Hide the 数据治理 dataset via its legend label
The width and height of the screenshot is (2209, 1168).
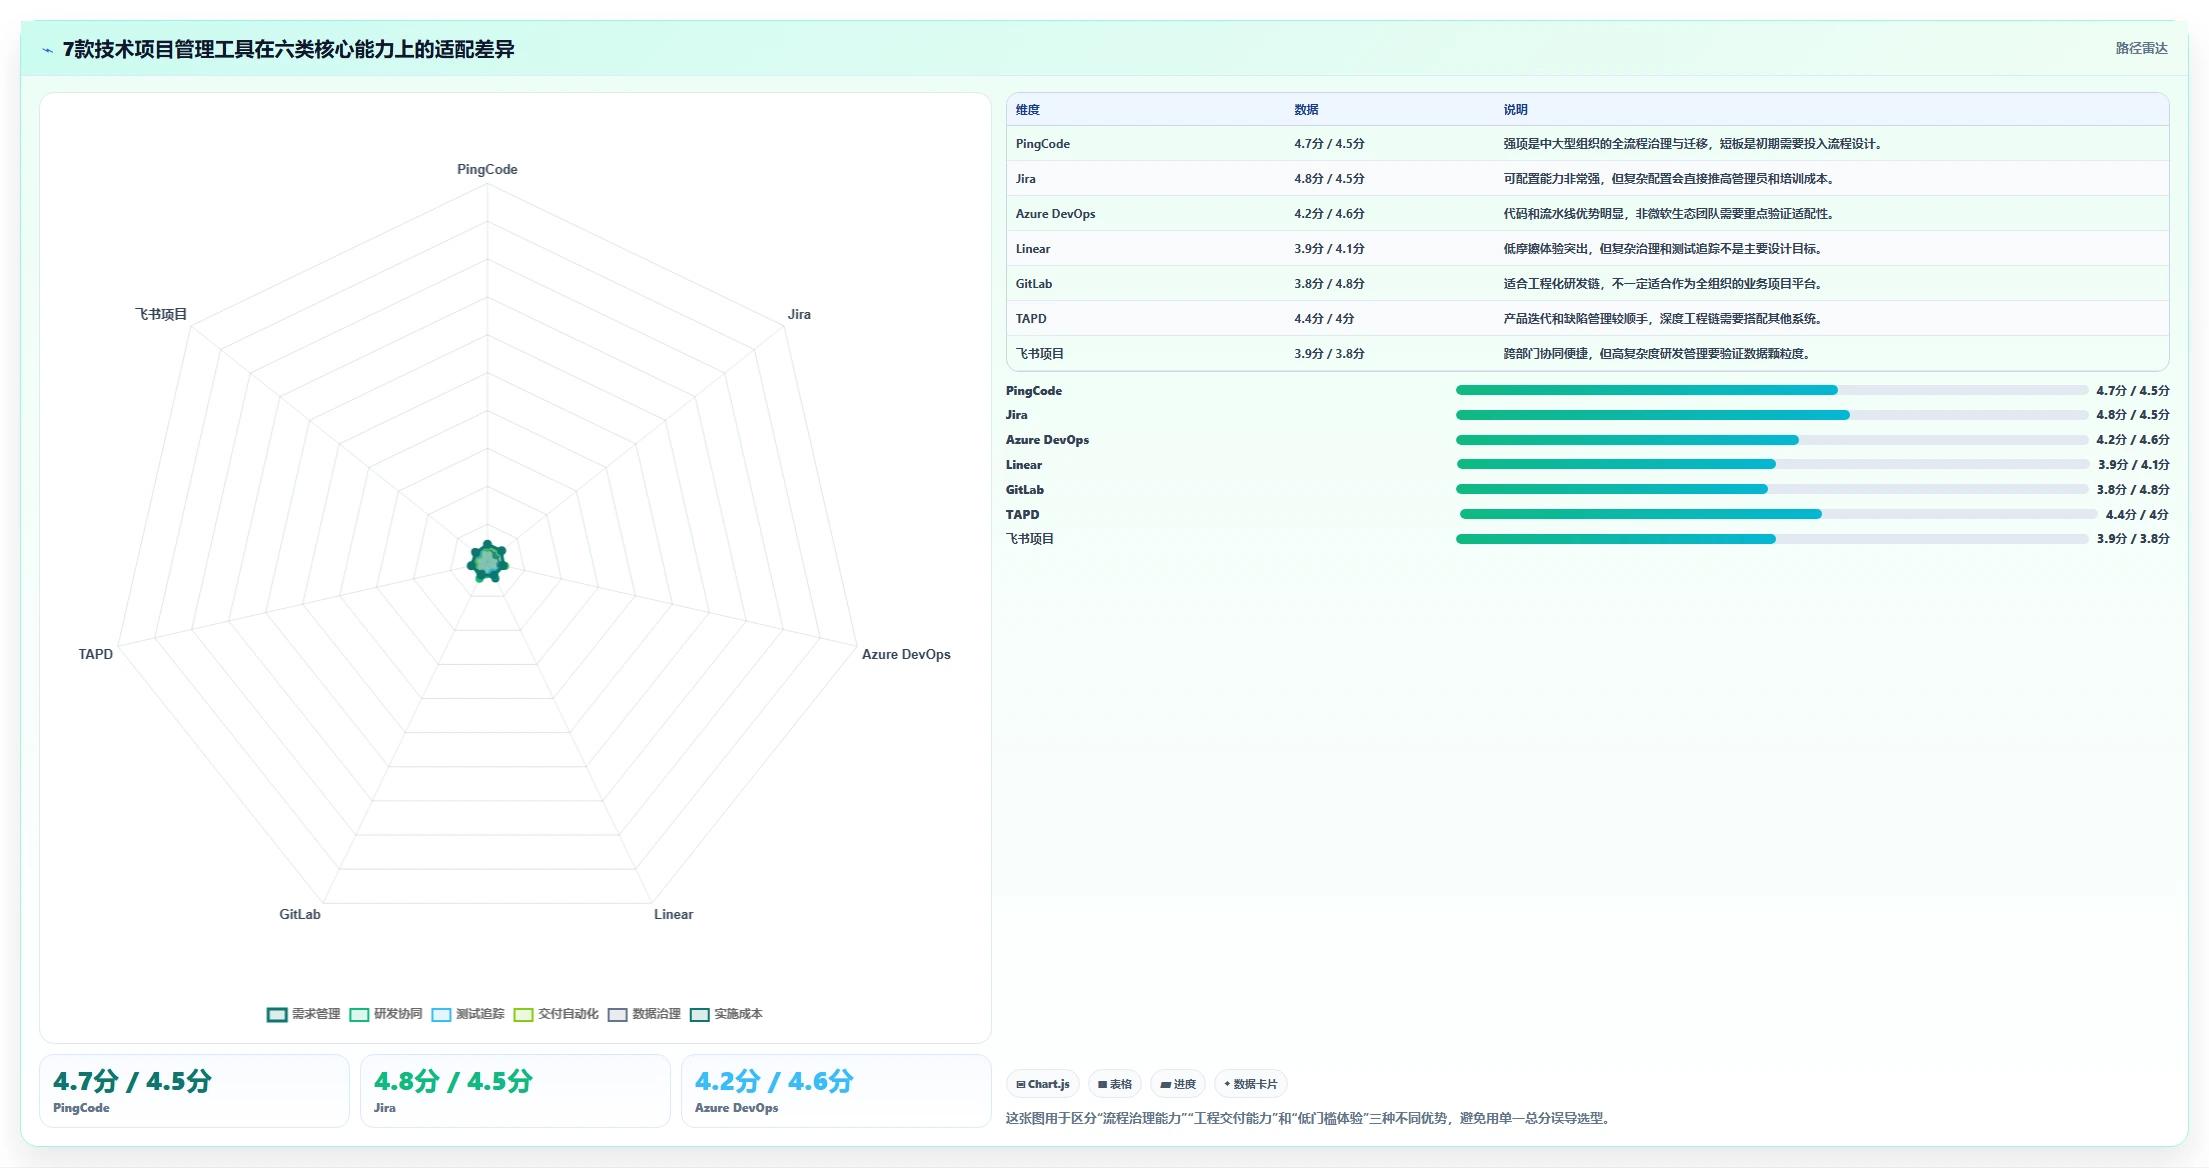(x=656, y=1014)
